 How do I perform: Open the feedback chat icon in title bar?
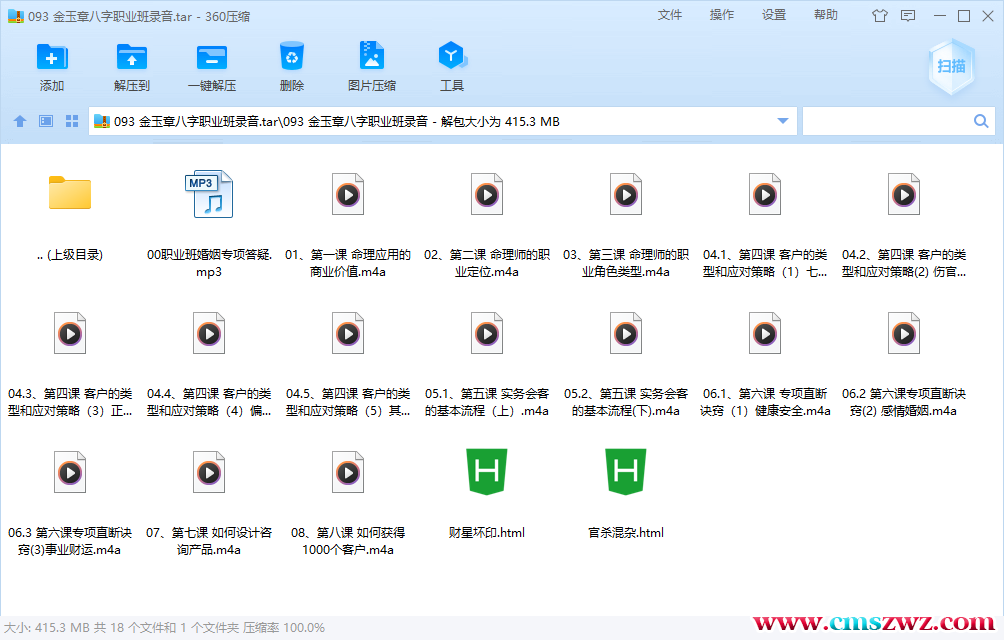(x=908, y=15)
